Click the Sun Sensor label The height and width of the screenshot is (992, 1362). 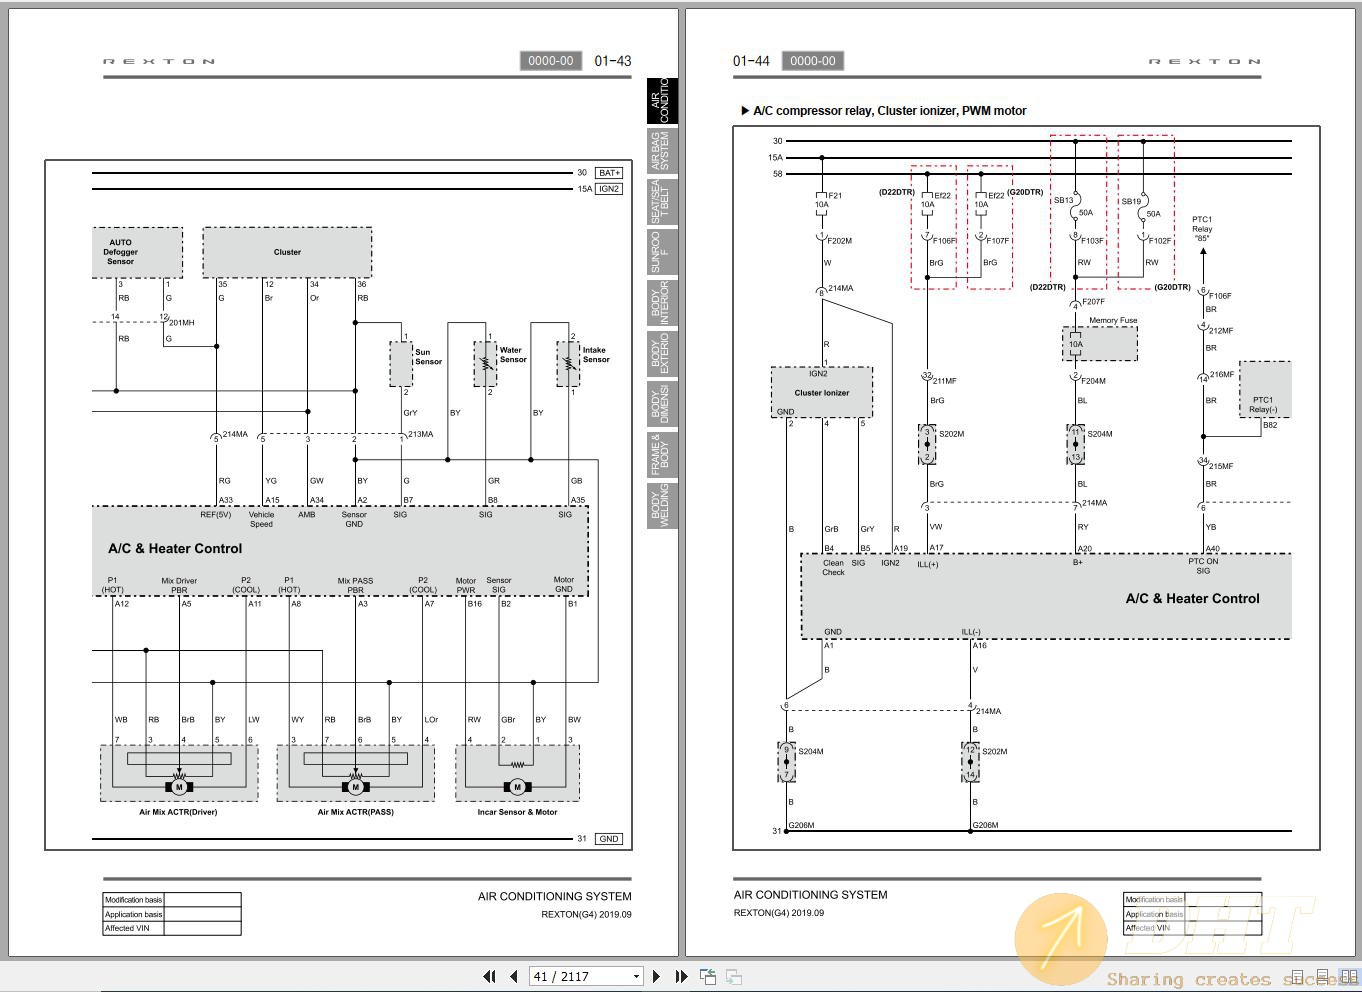[x=428, y=357]
